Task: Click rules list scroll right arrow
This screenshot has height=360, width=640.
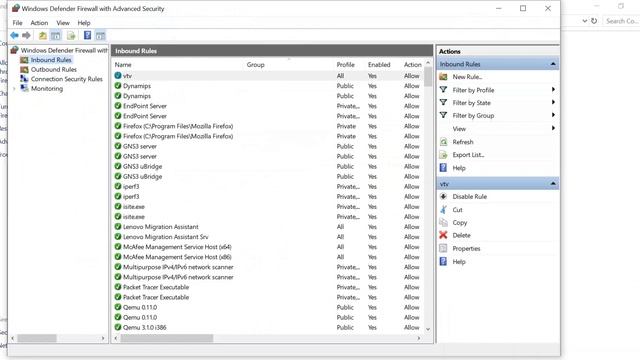Action: 419,338
